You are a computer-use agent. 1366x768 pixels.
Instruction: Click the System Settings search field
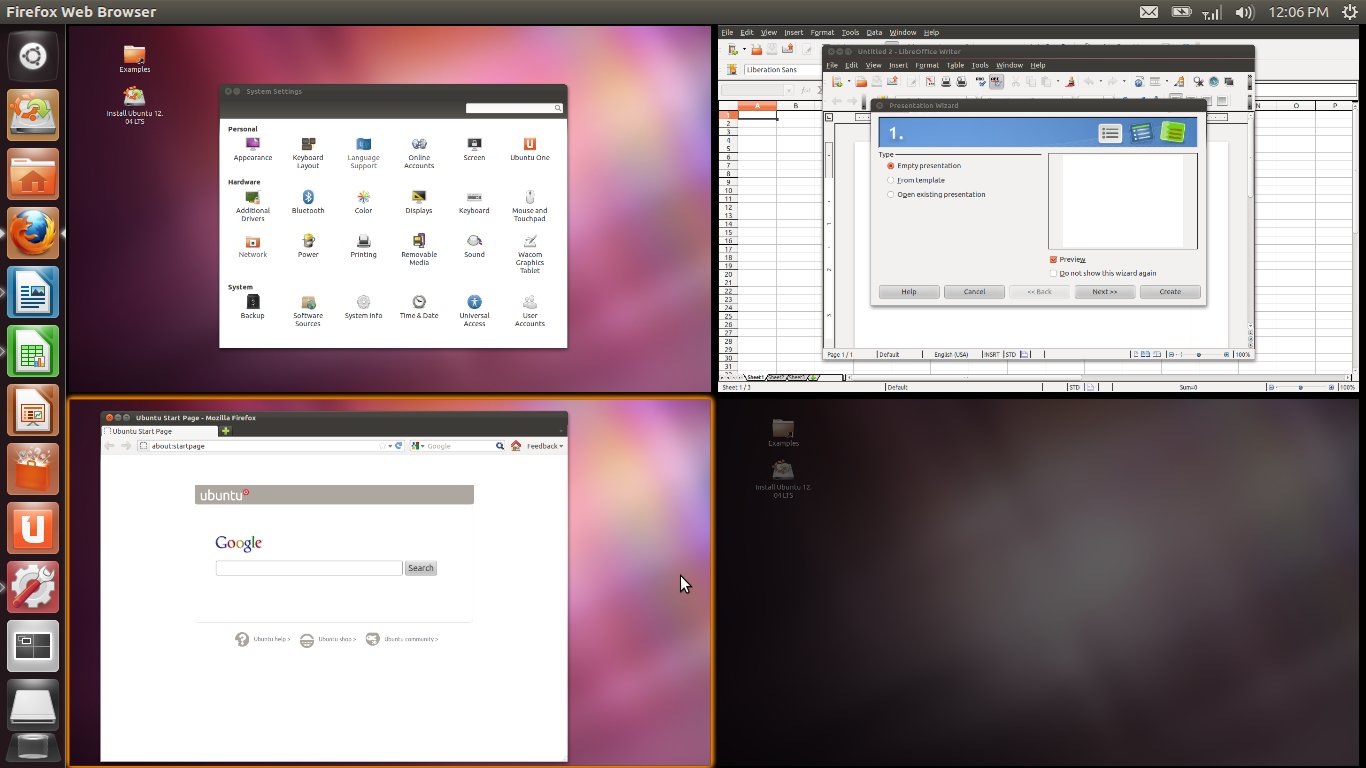click(x=514, y=108)
